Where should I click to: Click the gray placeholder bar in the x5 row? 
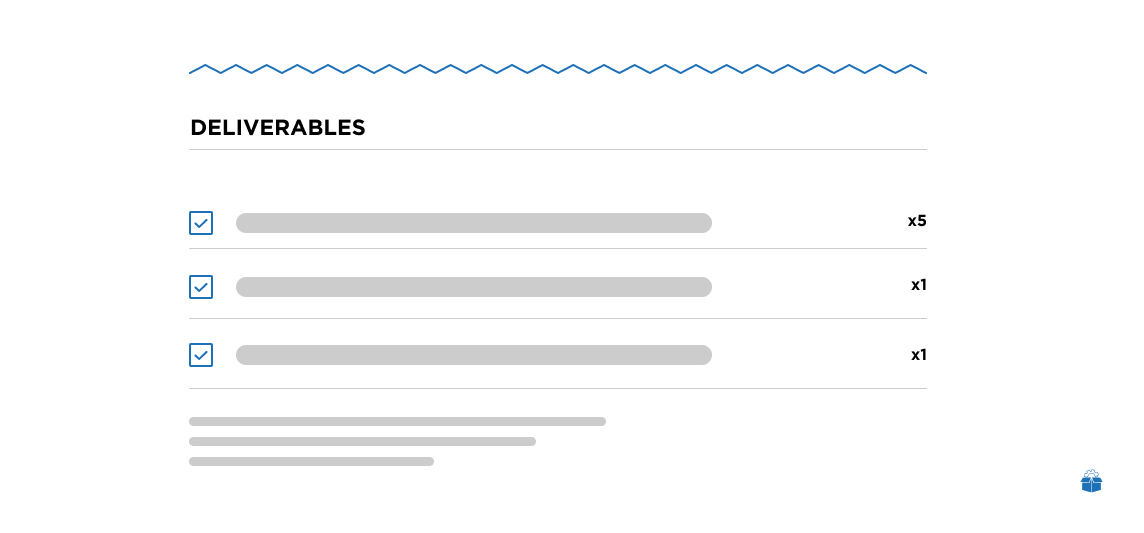(474, 223)
